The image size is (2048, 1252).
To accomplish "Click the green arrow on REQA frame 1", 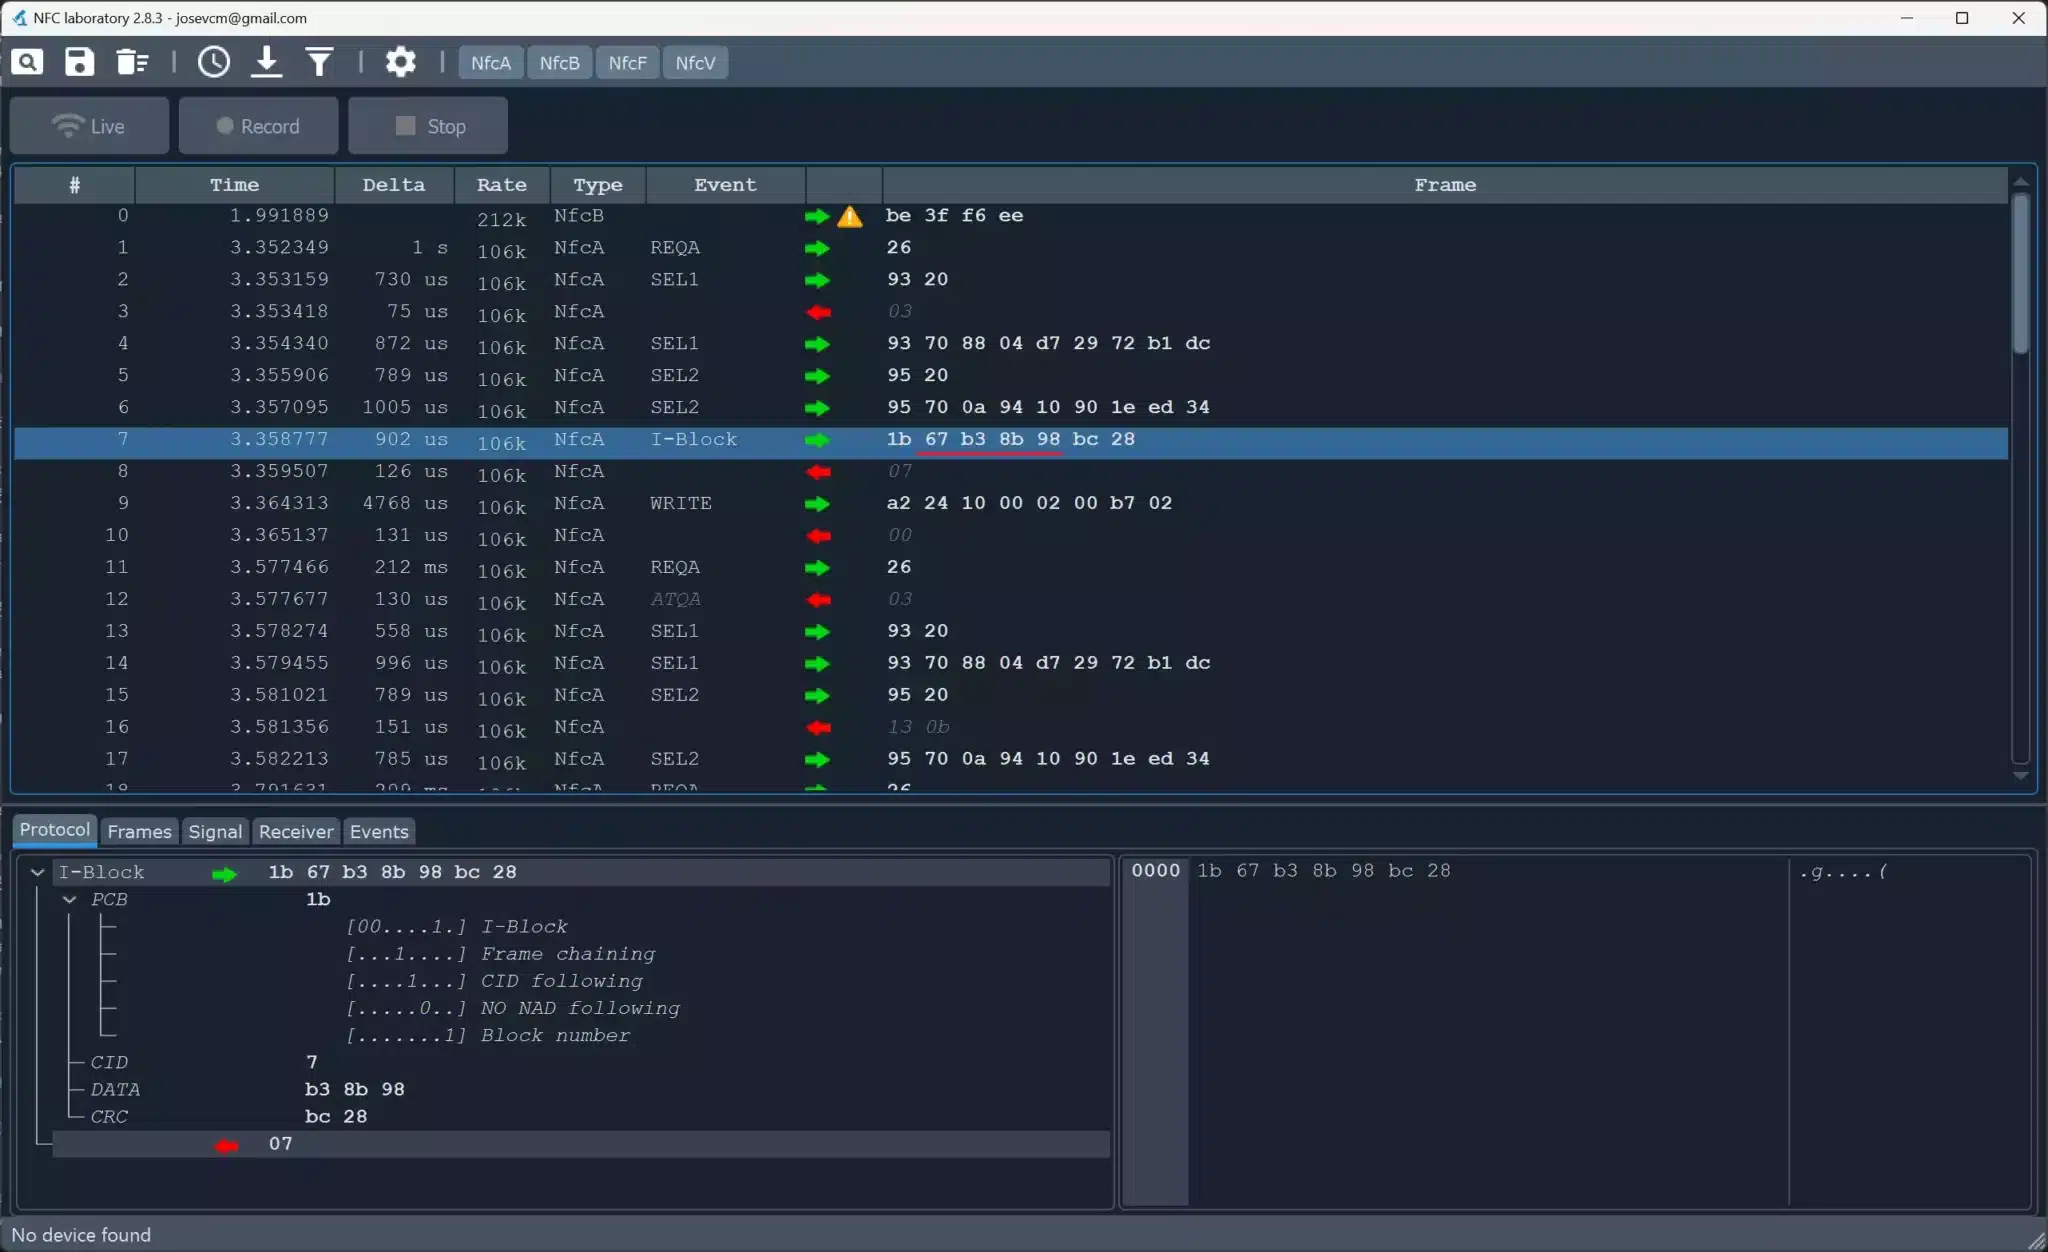I will [x=817, y=248].
